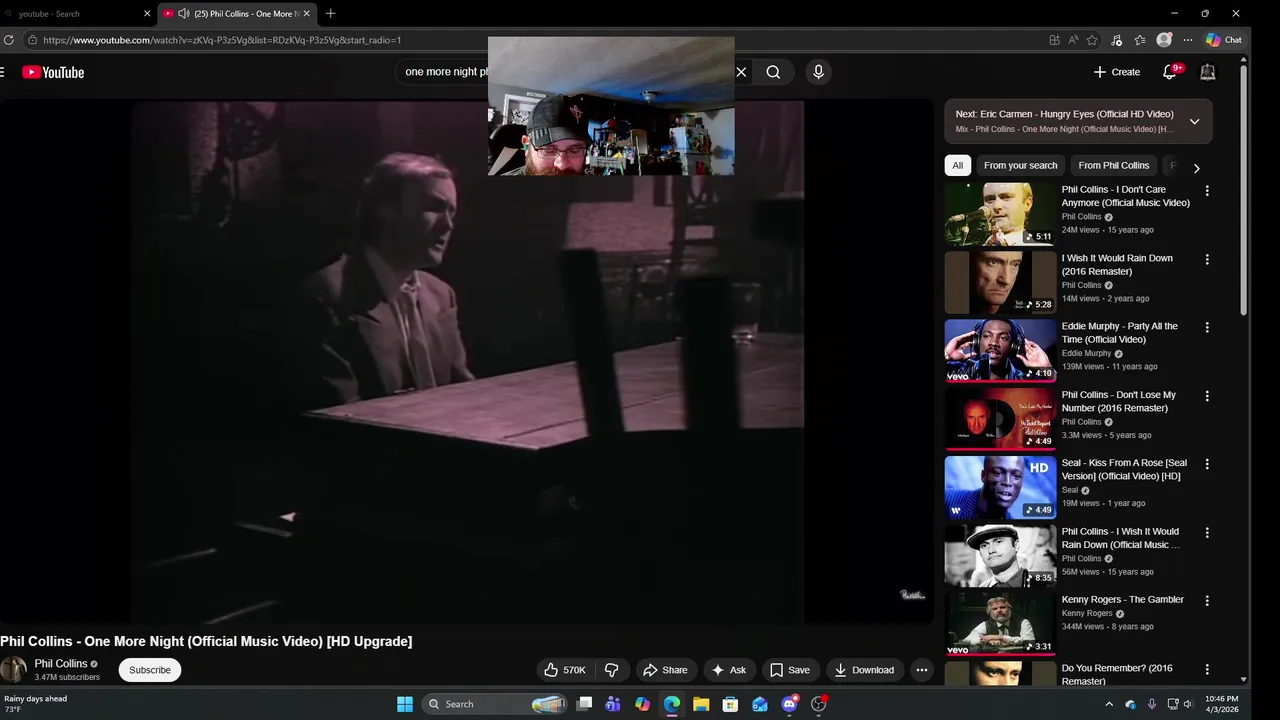Open Edge read aloud icon
This screenshot has height=720, width=1280.
(x=1073, y=40)
